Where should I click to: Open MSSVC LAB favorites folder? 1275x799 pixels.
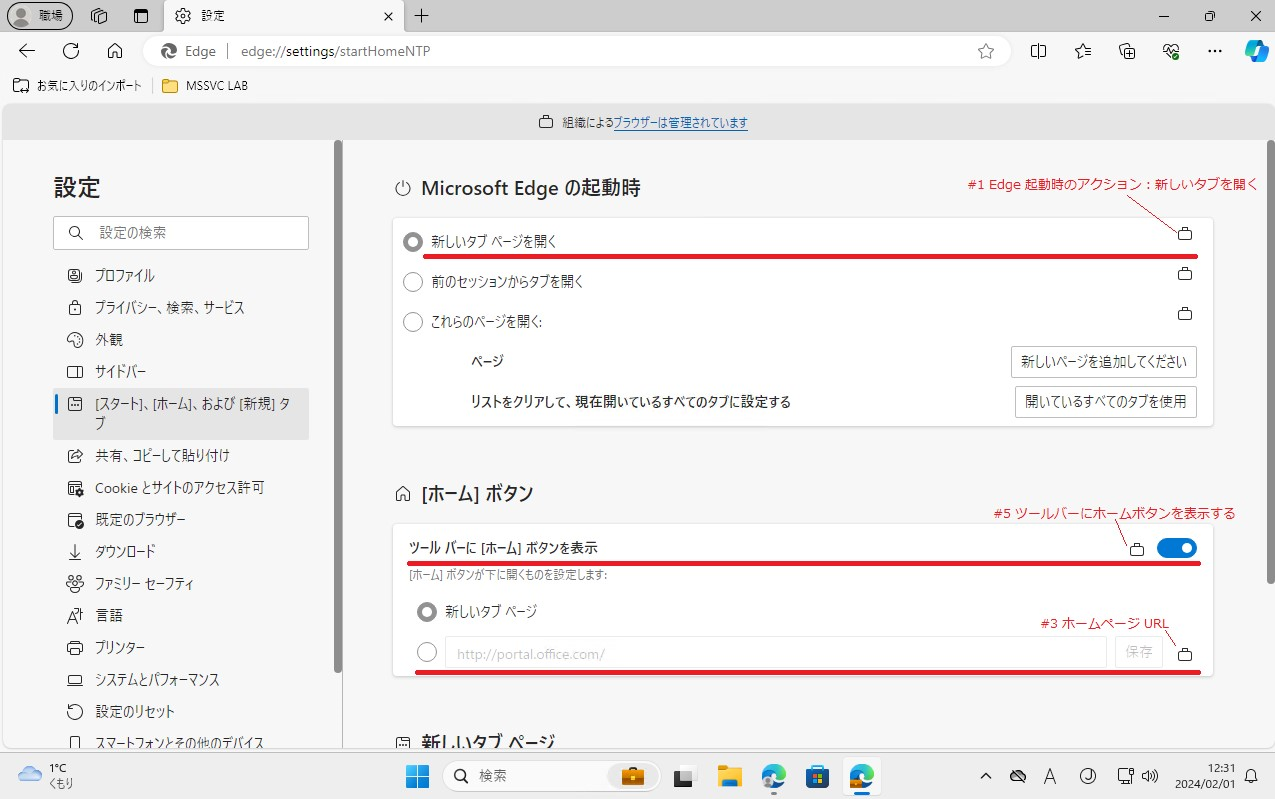[204, 86]
